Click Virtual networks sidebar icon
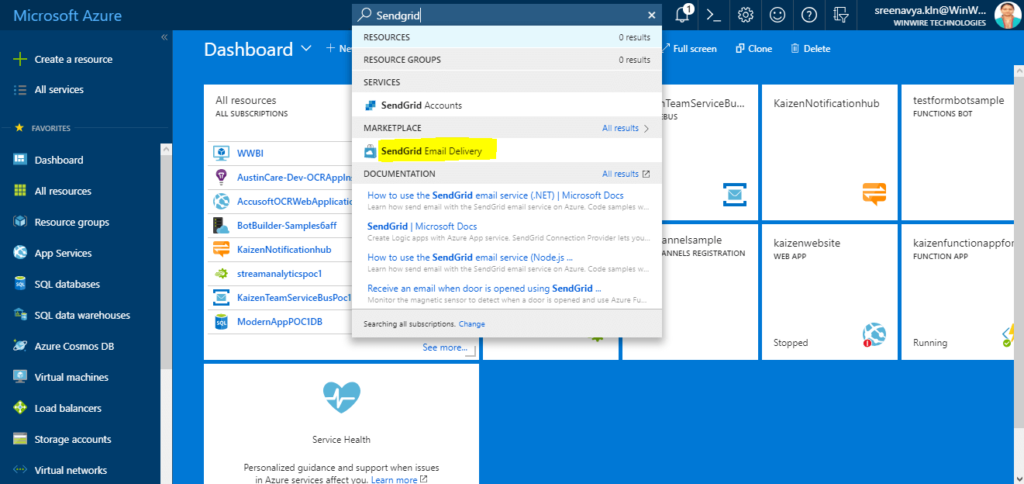The width and height of the screenshot is (1024, 484). 20,470
